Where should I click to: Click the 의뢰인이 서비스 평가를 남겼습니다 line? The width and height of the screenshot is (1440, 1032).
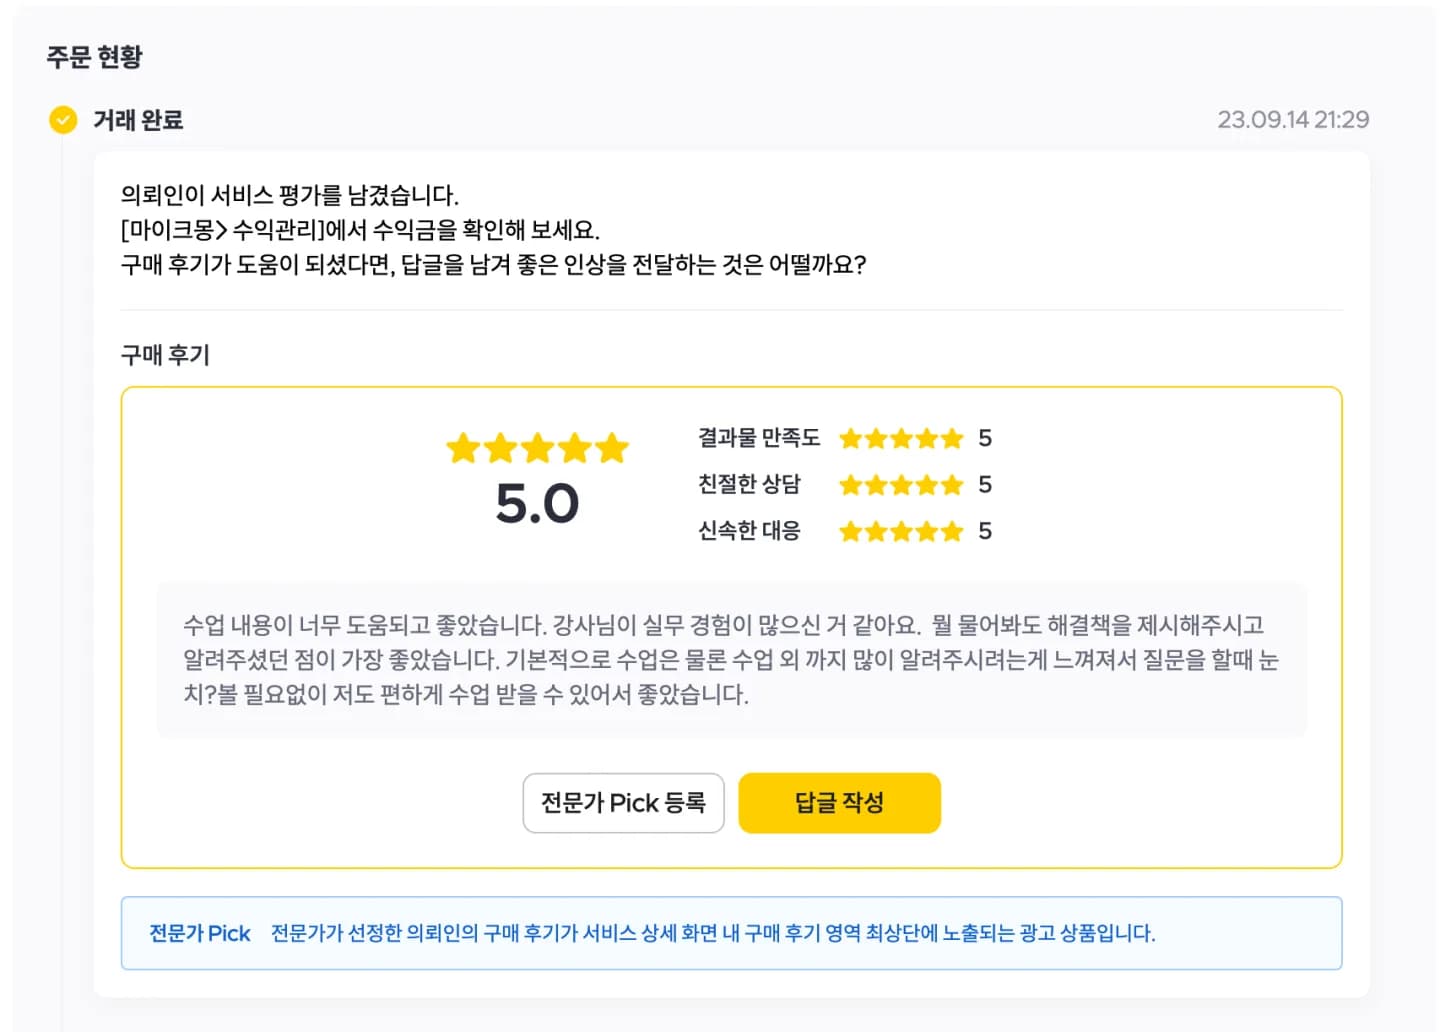[290, 195]
